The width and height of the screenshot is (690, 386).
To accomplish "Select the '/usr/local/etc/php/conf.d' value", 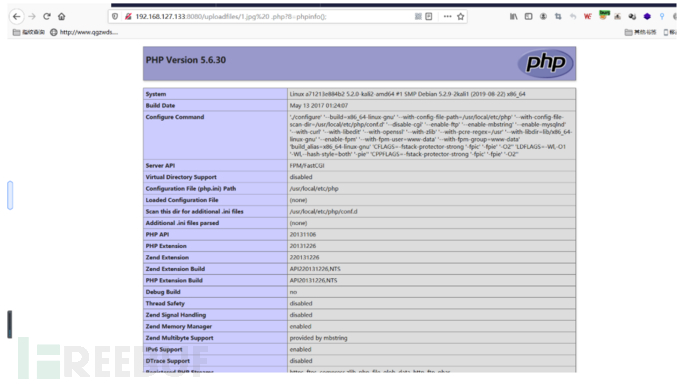I will pyautogui.click(x=323, y=211).
